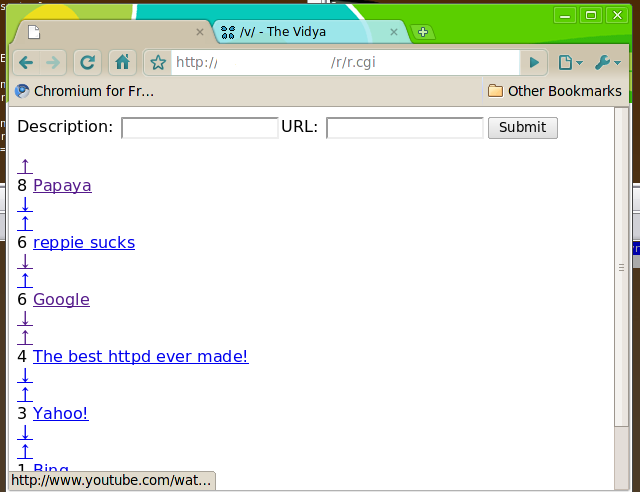The width and height of the screenshot is (640, 492).
Task: Open the page menu dropdown
Action: 570,62
